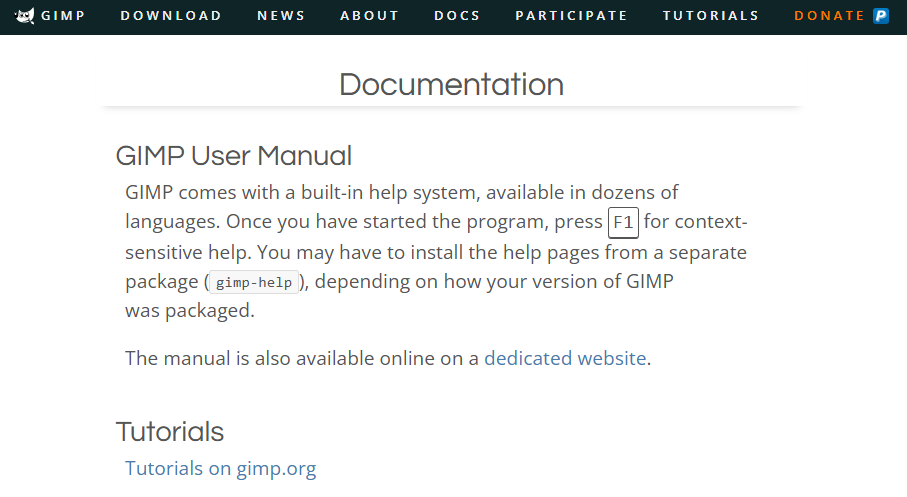Open the News section
The image size is (907, 497).
[x=281, y=16]
